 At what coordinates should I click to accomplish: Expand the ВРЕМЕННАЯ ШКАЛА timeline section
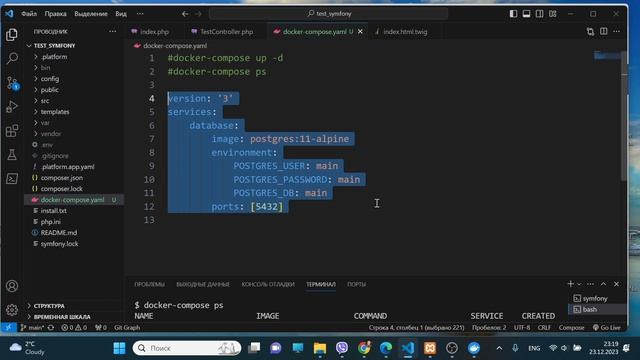[x=62, y=317]
